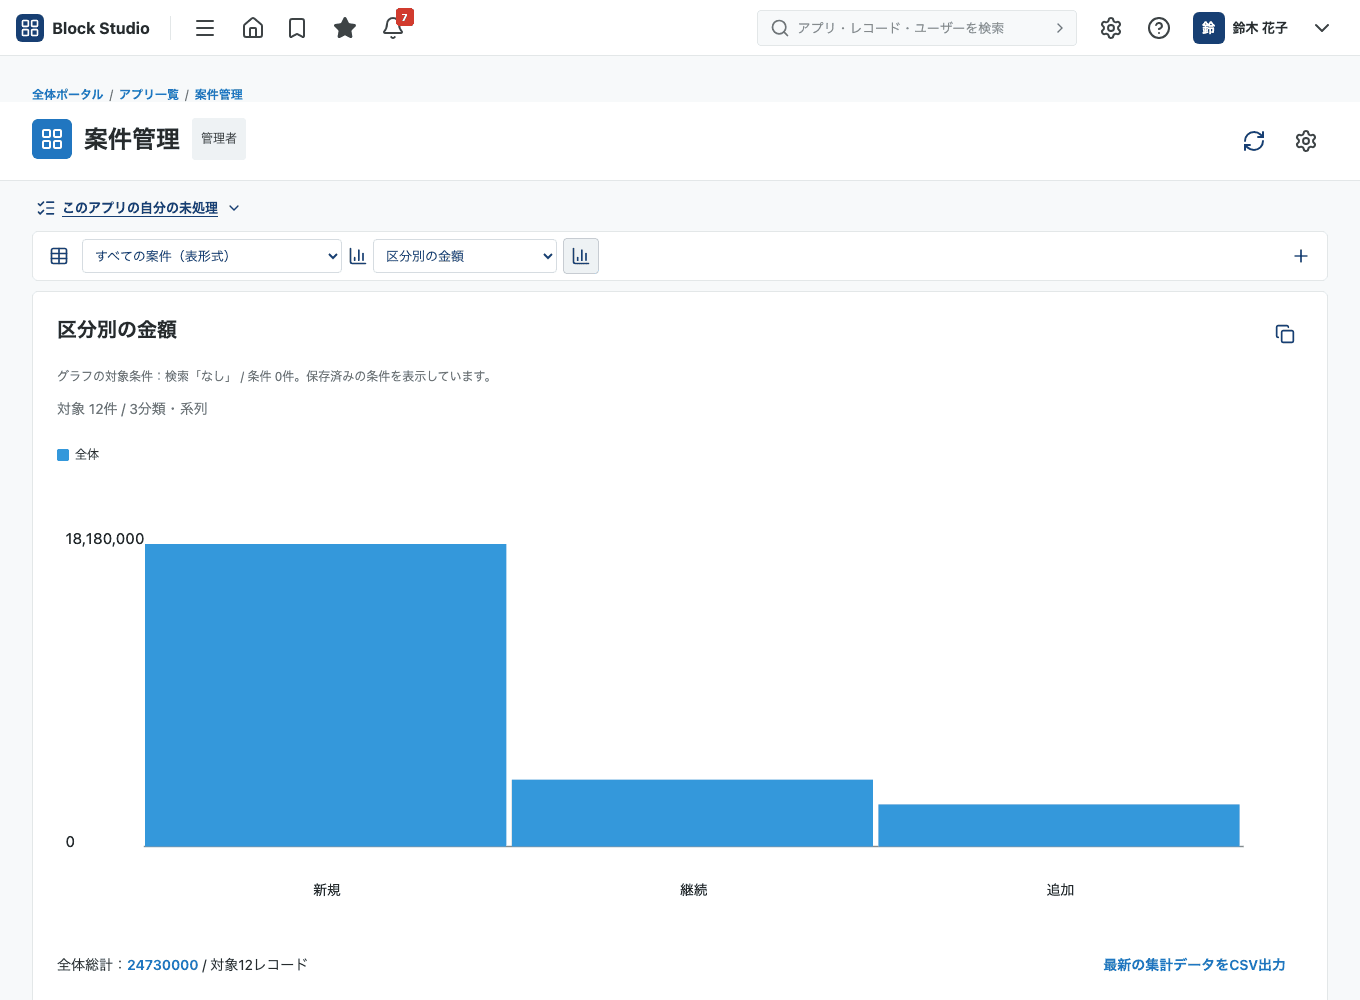Toggle the highlighted graph view button

[581, 256]
